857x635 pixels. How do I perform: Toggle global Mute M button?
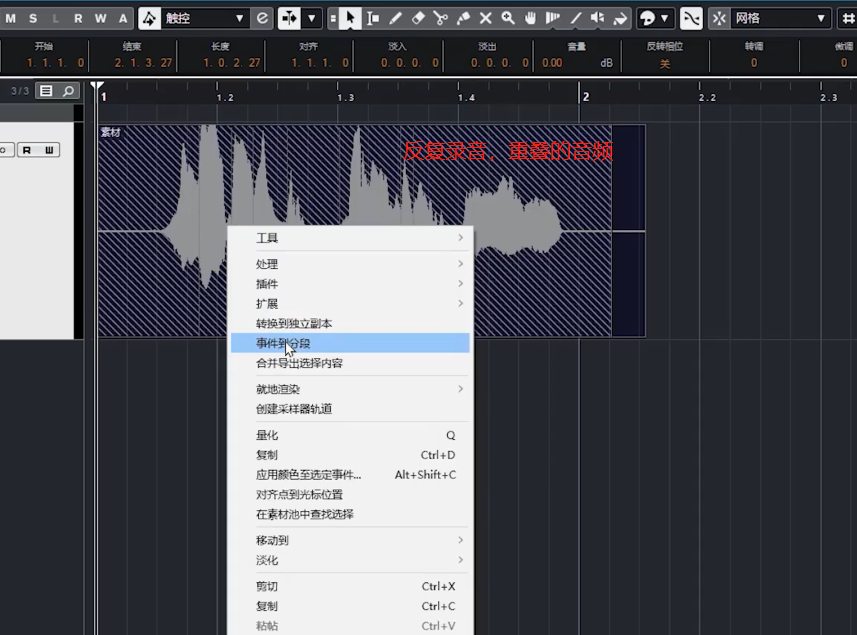tap(10, 19)
